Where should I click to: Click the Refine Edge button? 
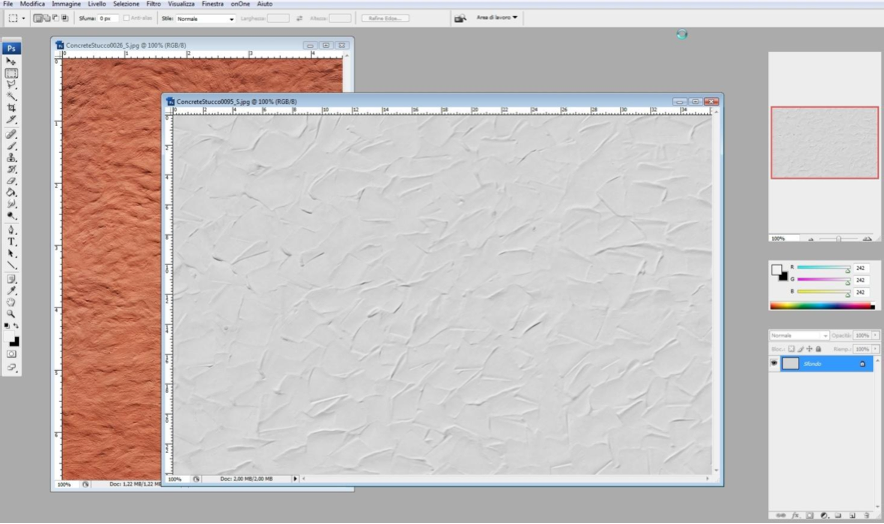[388, 18]
